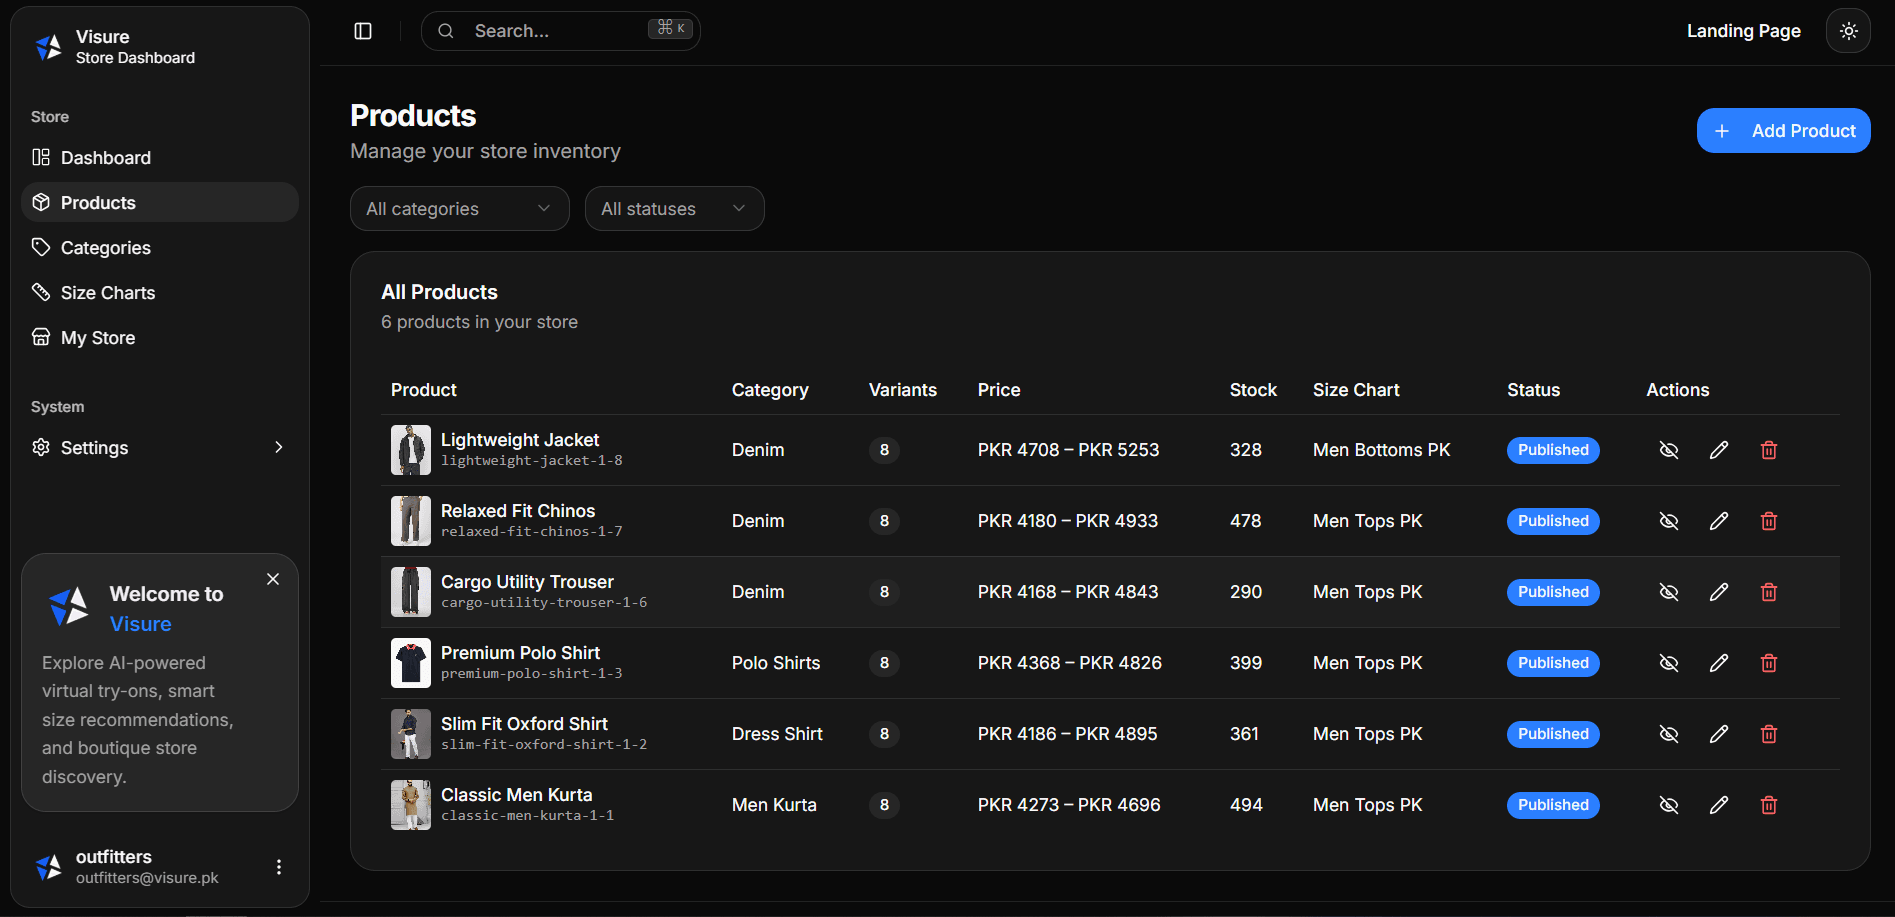The width and height of the screenshot is (1895, 917).
Task: Delete Classic Men Kurta with trash icon
Action: [1768, 805]
